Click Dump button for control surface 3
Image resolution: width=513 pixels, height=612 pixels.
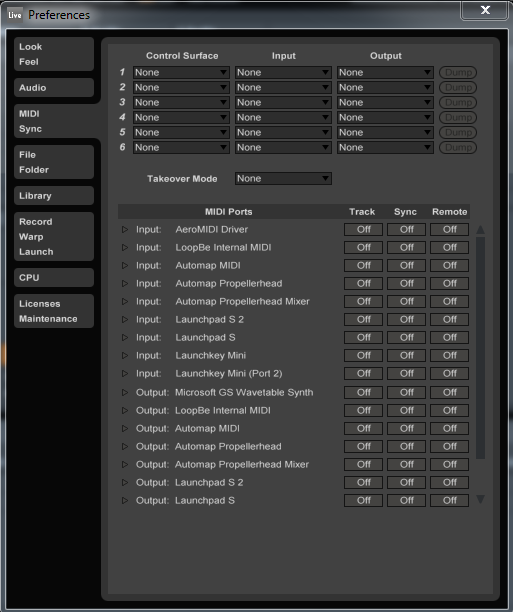pyautogui.click(x=458, y=102)
